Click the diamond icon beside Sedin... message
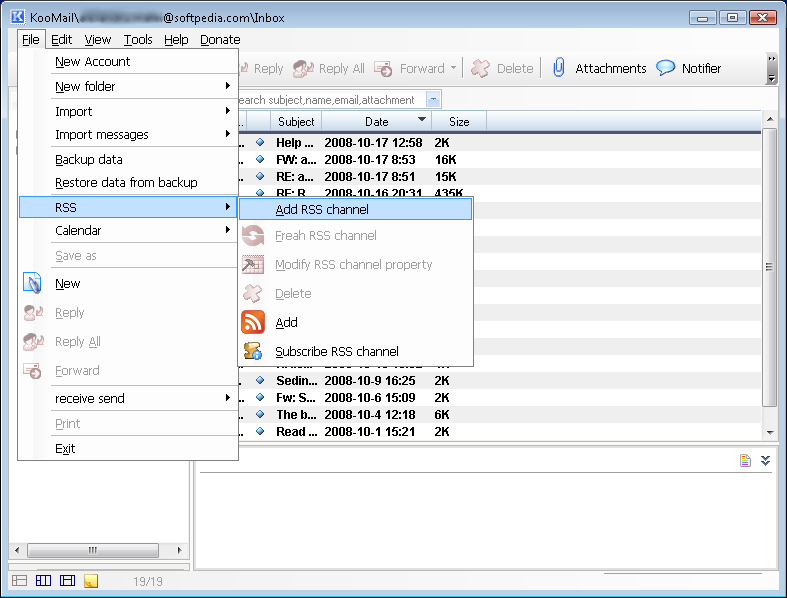The image size is (787, 598). [x=260, y=380]
